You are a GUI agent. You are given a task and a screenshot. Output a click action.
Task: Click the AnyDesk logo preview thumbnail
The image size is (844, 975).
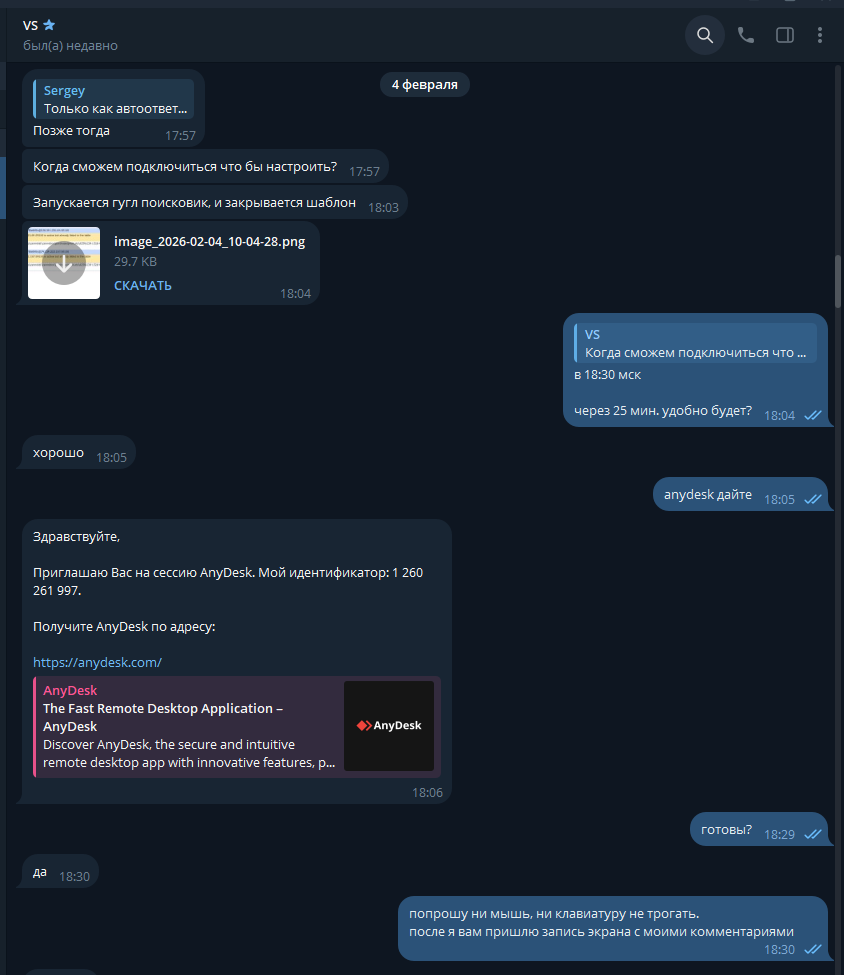tap(389, 726)
